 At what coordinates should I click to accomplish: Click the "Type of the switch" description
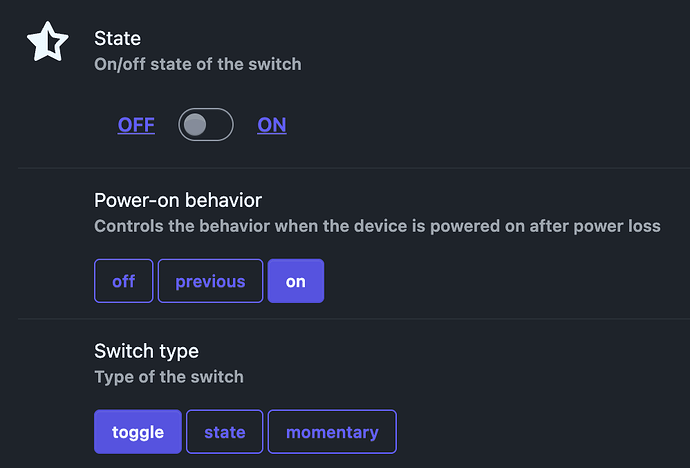tap(169, 377)
